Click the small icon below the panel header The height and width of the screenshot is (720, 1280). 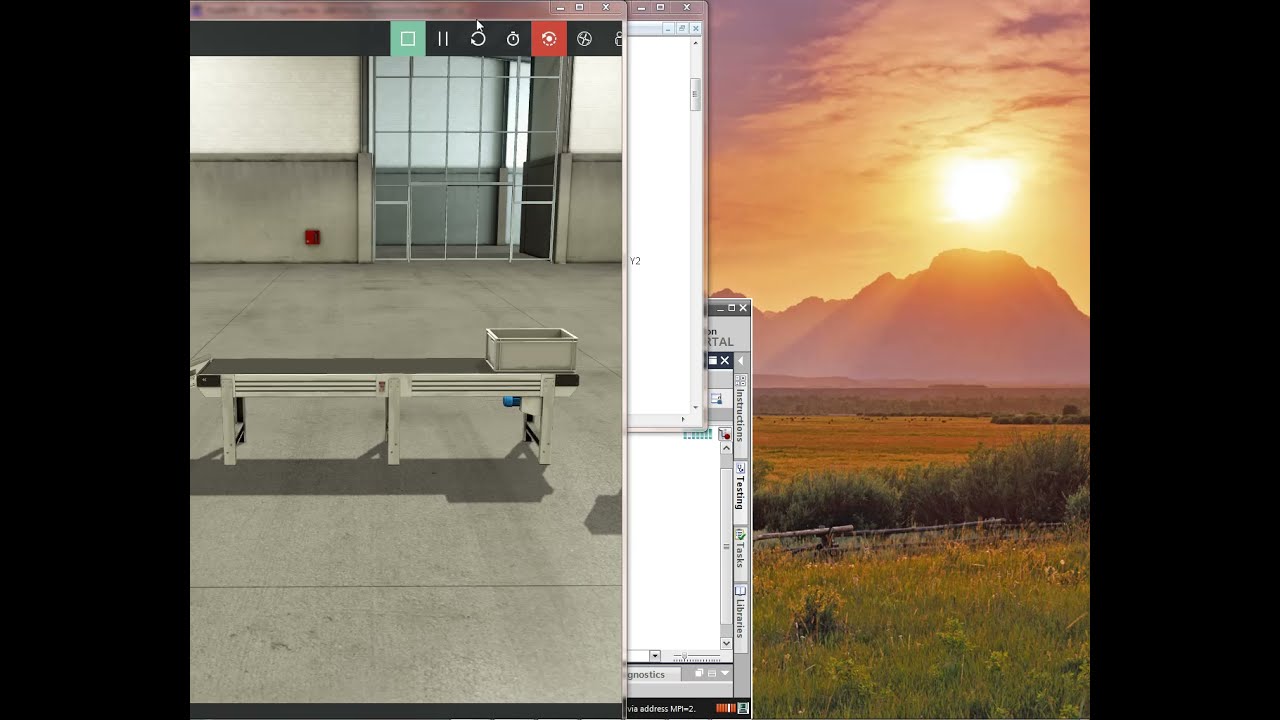tap(716, 399)
